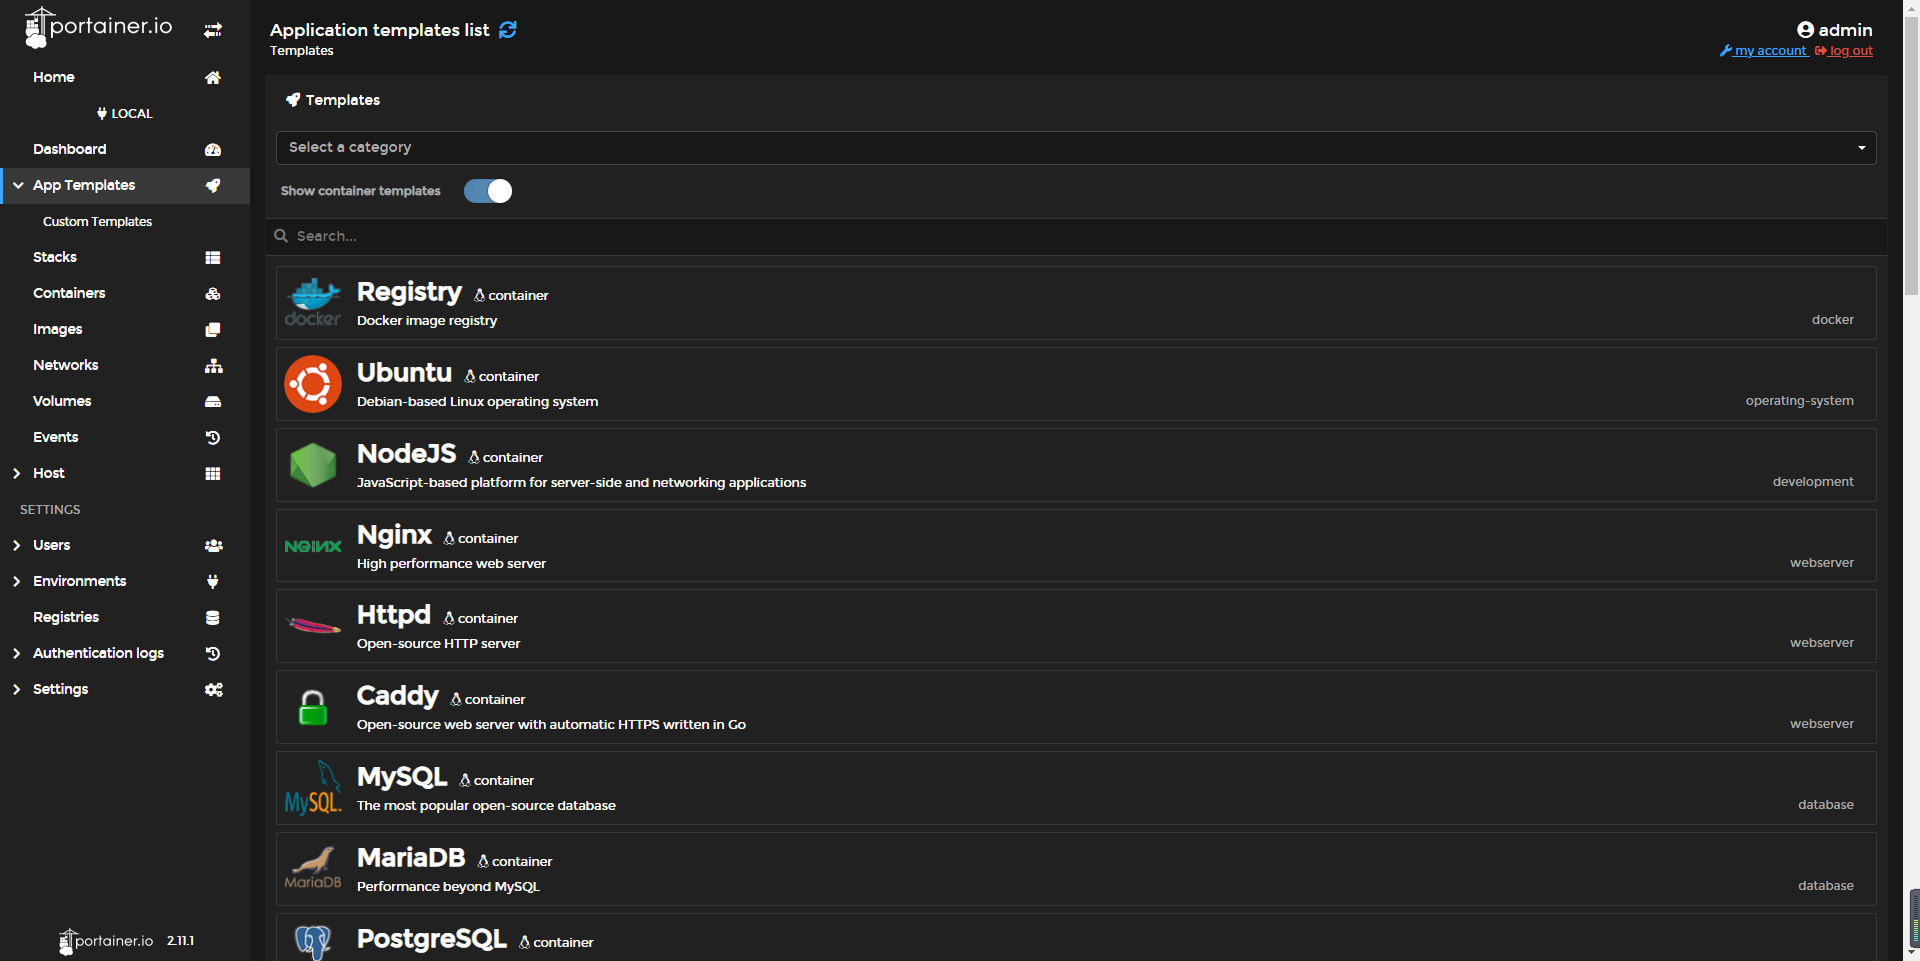
Task: Click the Host grid icon
Action: [x=213, y=473]
